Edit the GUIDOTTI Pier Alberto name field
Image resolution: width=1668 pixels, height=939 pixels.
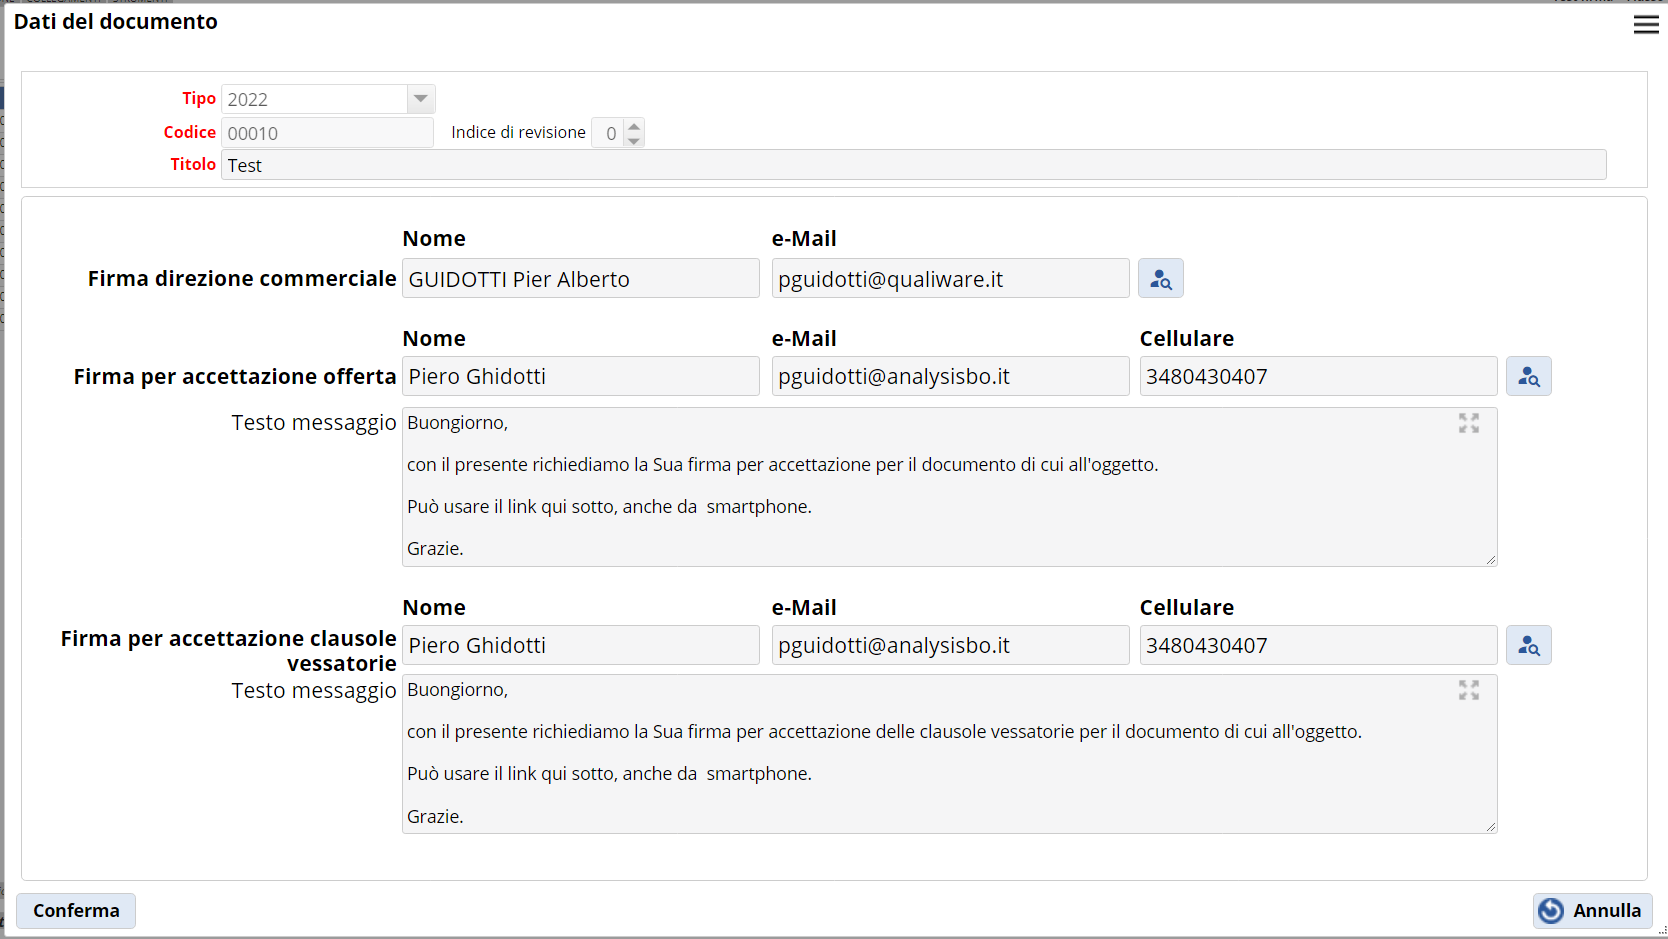(580, 279)
